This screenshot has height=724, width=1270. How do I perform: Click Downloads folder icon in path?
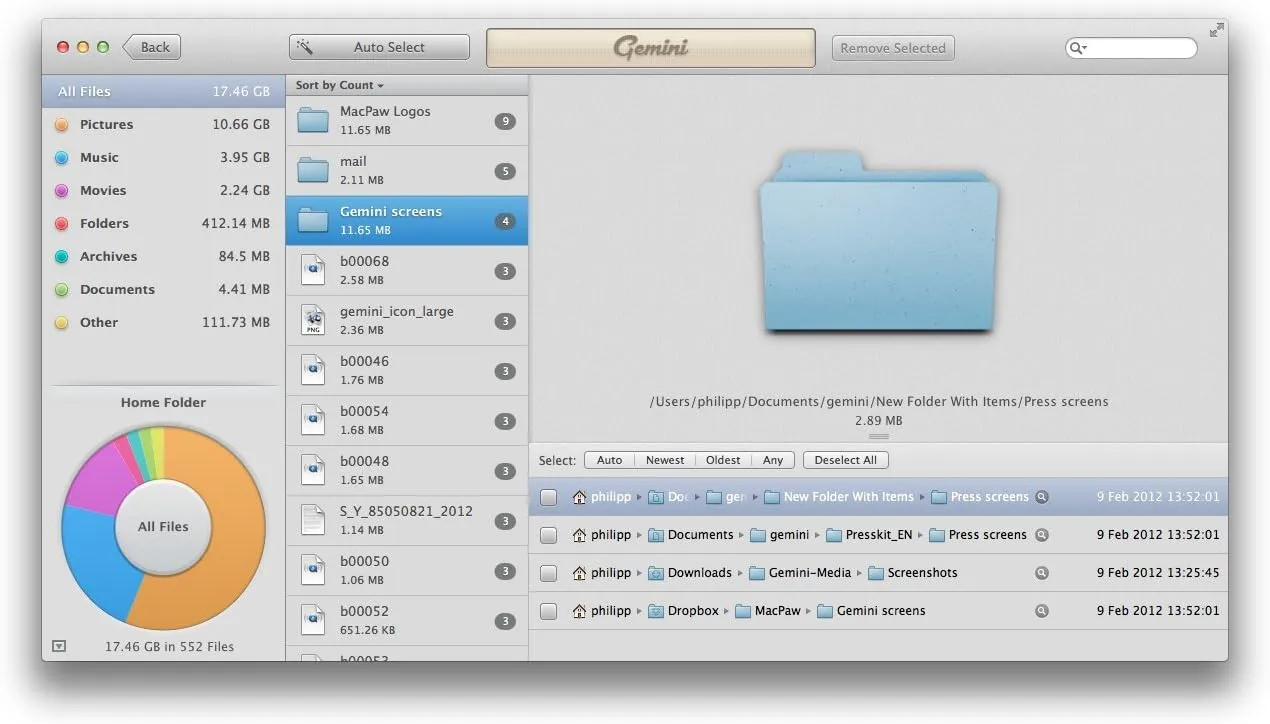(x=656, y=573)
